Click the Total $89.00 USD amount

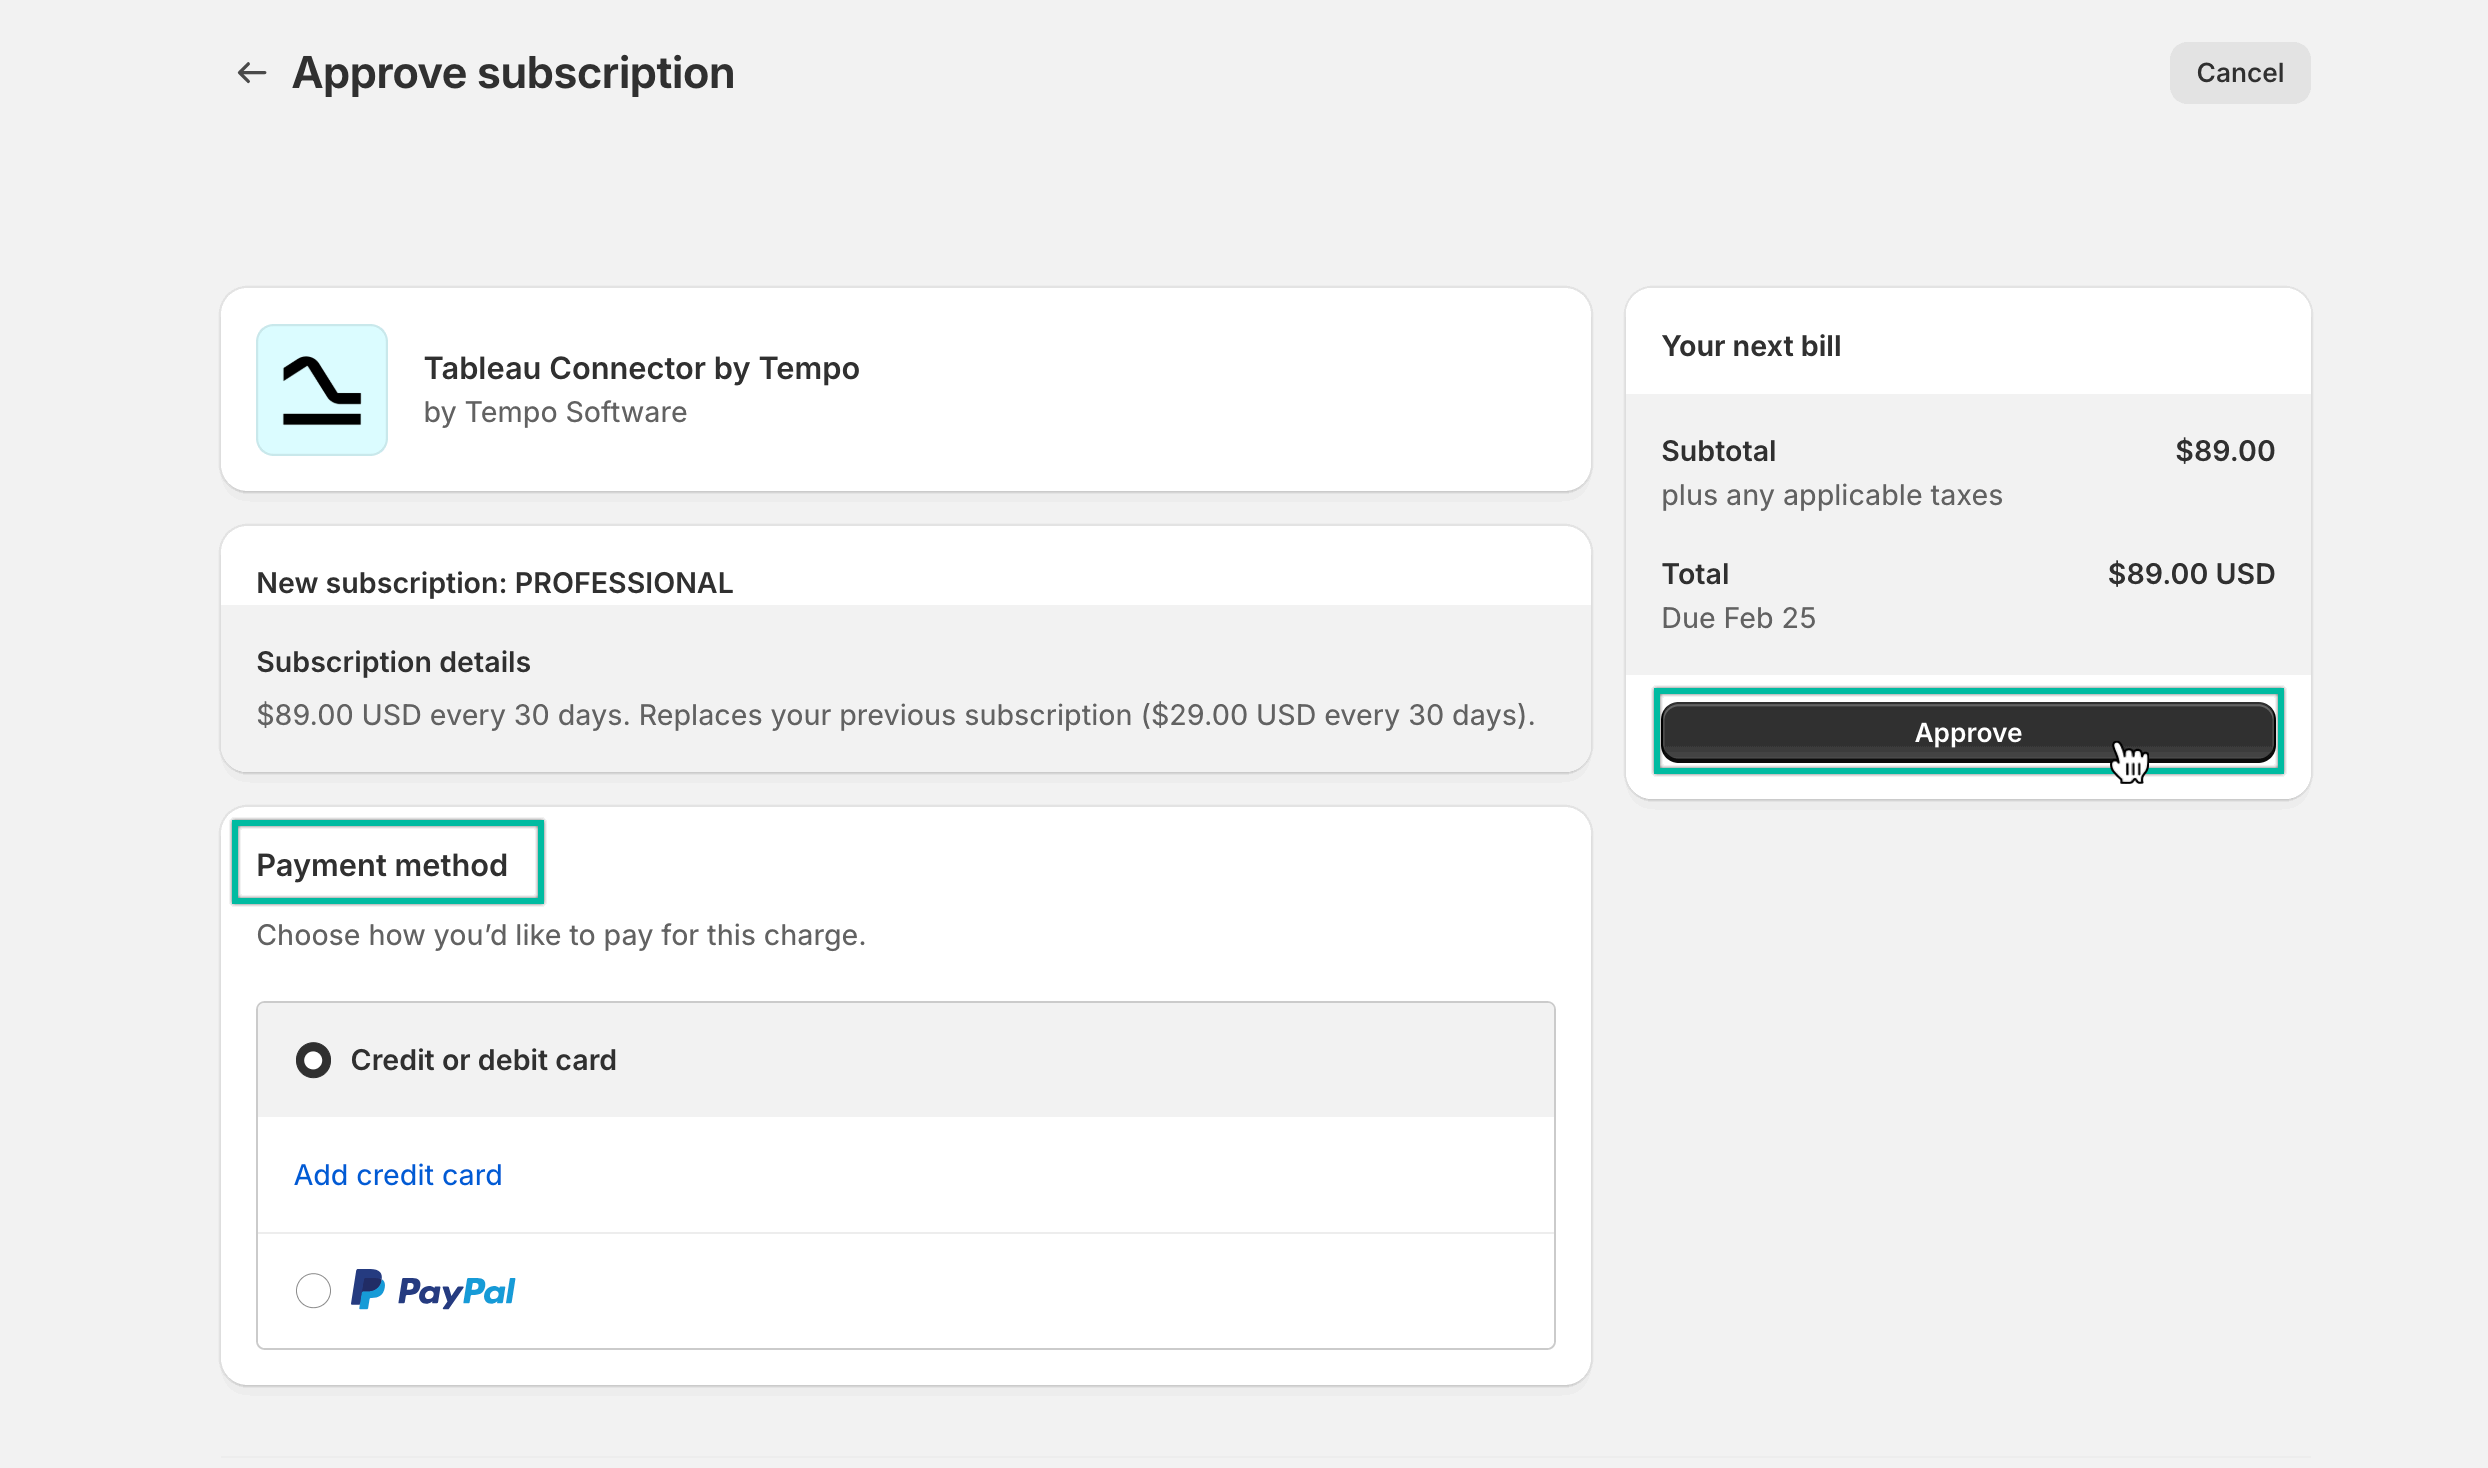click(x=2189, y=573)
